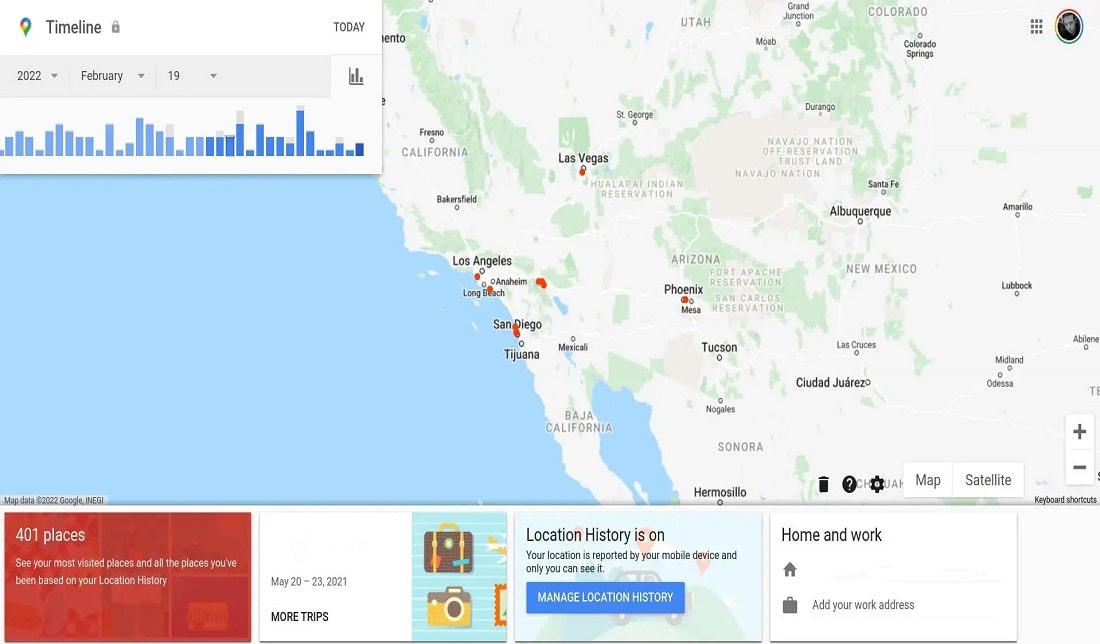Zoom in on the map

click(1079, 432)
